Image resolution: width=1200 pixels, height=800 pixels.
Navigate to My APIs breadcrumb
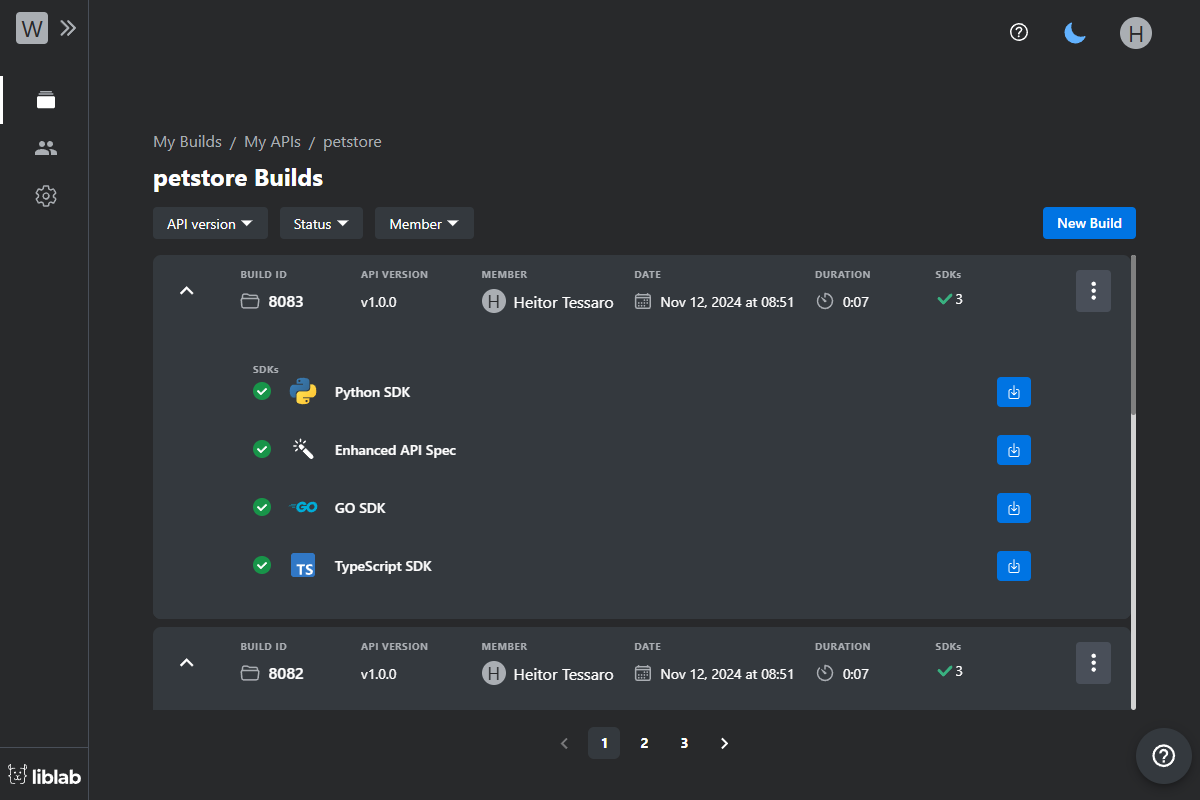[272, 141]
